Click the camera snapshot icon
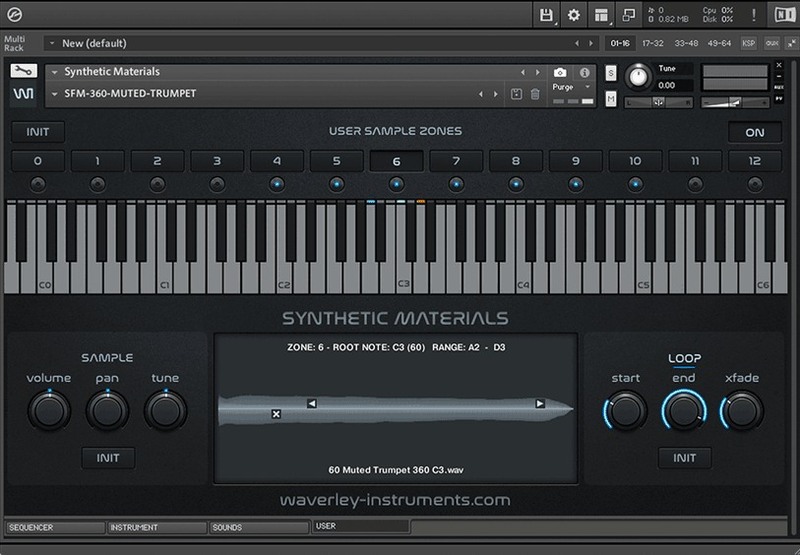The width and height of the screenshot is (800, 555). click(560, 72)
